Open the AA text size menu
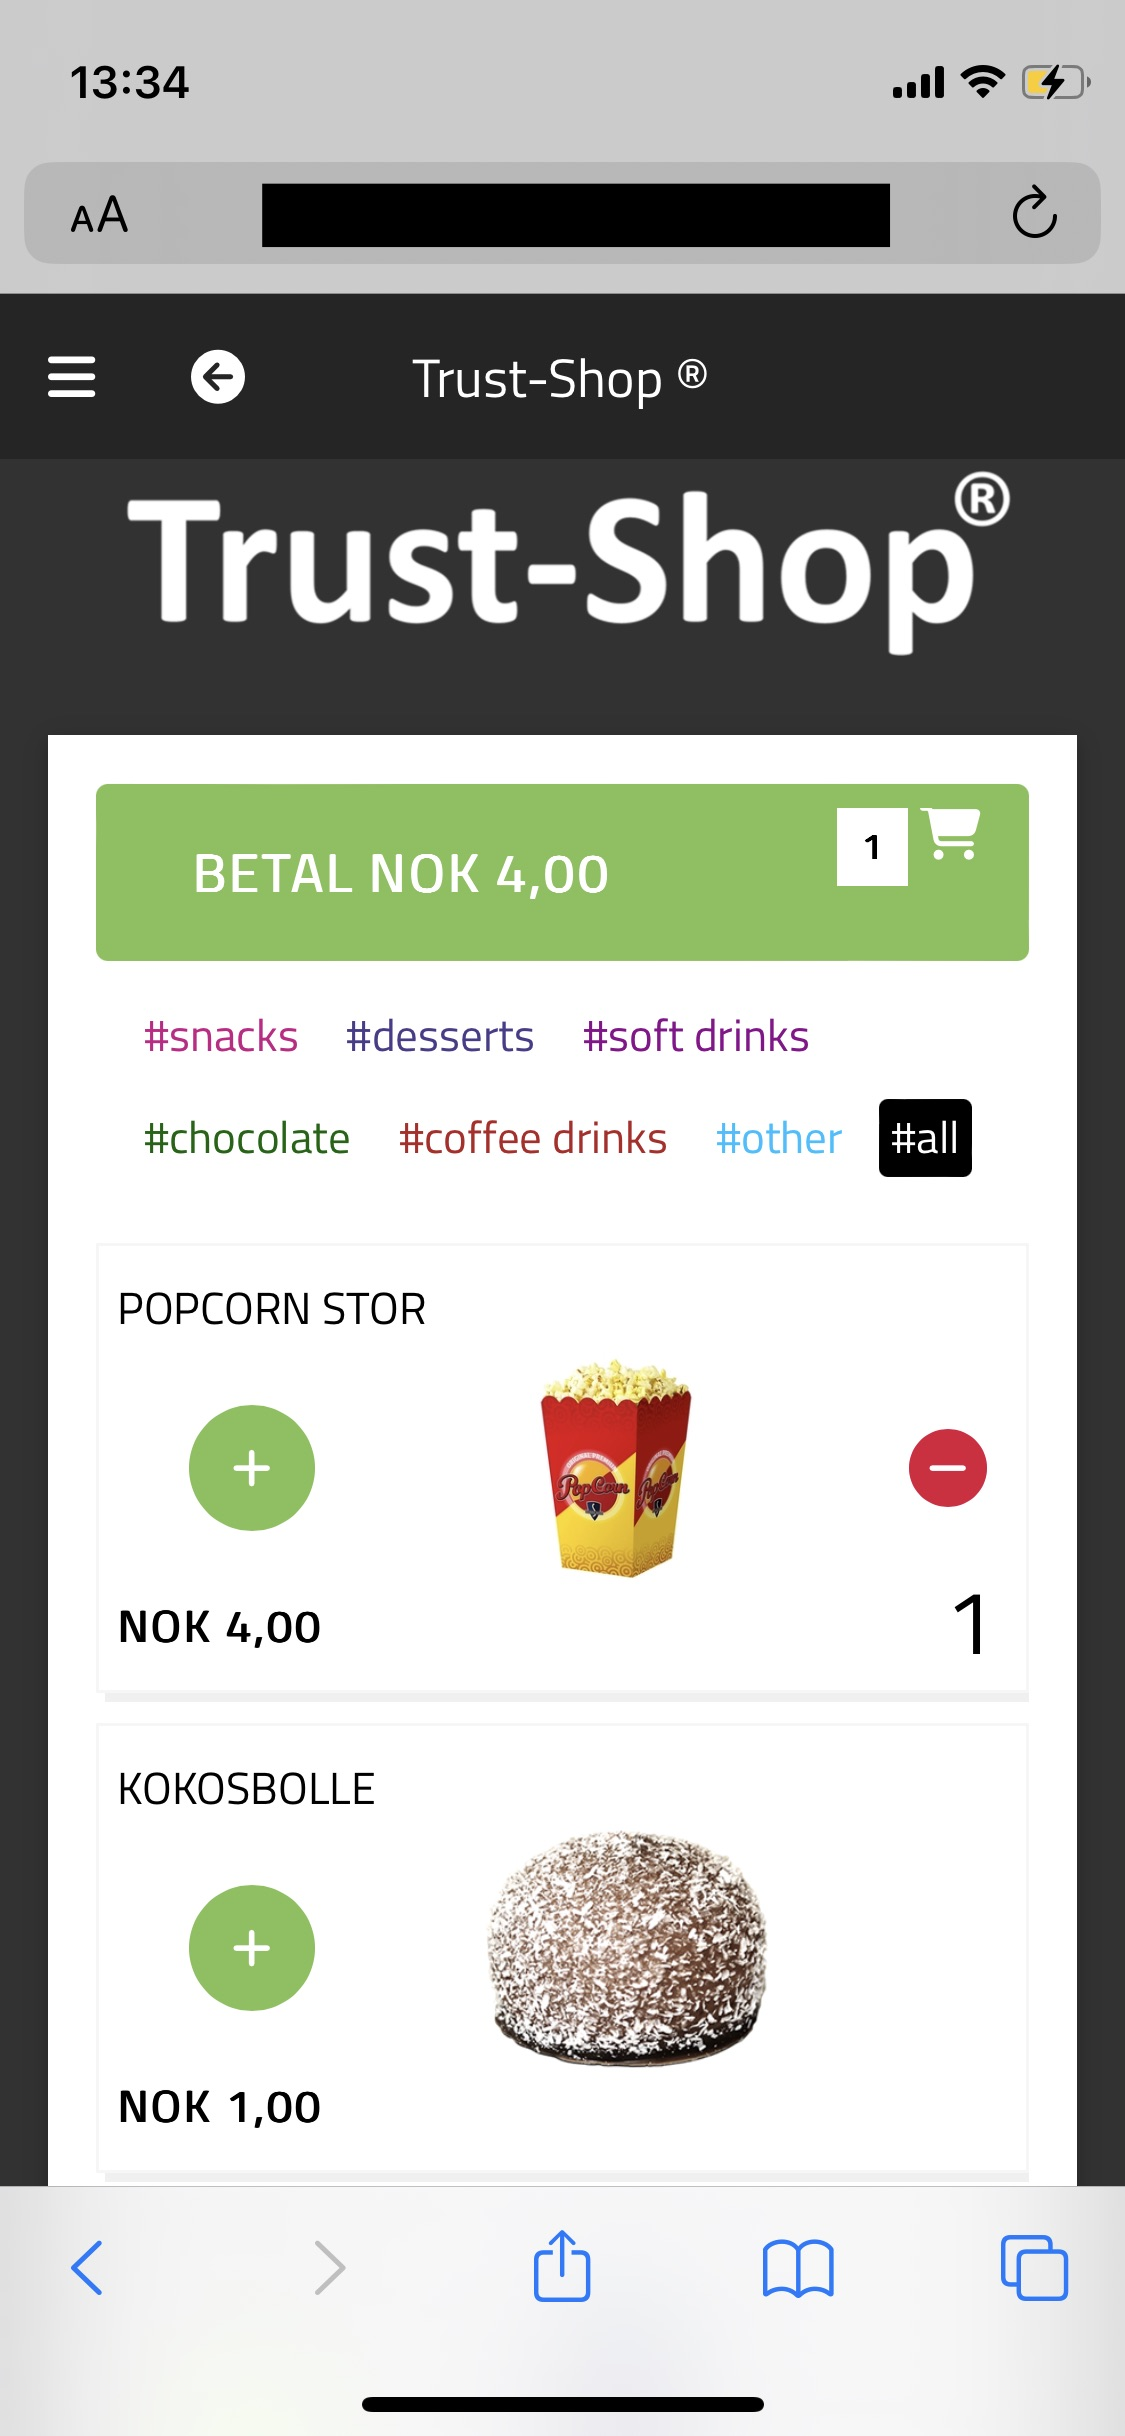The height and width of the screenshot is (2436, 1125). [x=100, y=214]
